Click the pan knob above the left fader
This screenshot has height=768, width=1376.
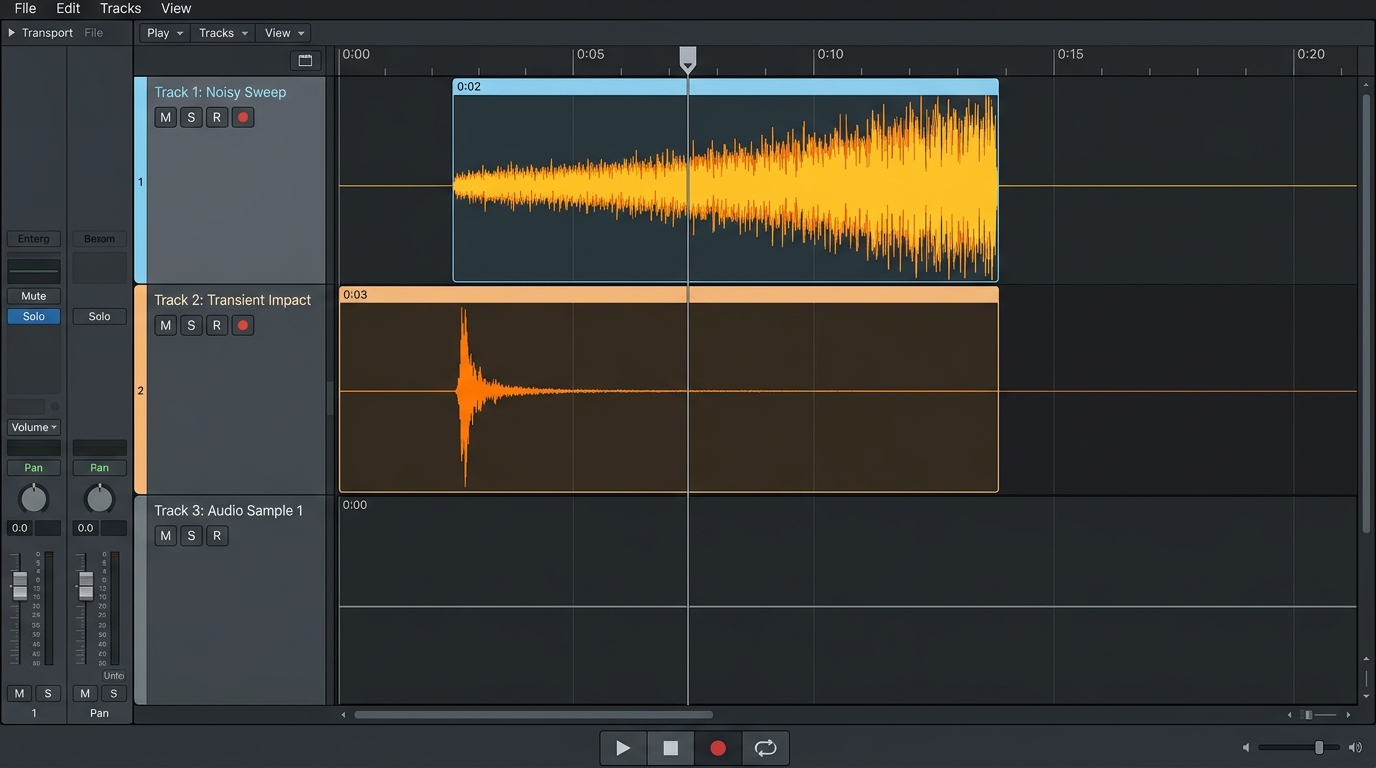[34, 498]
